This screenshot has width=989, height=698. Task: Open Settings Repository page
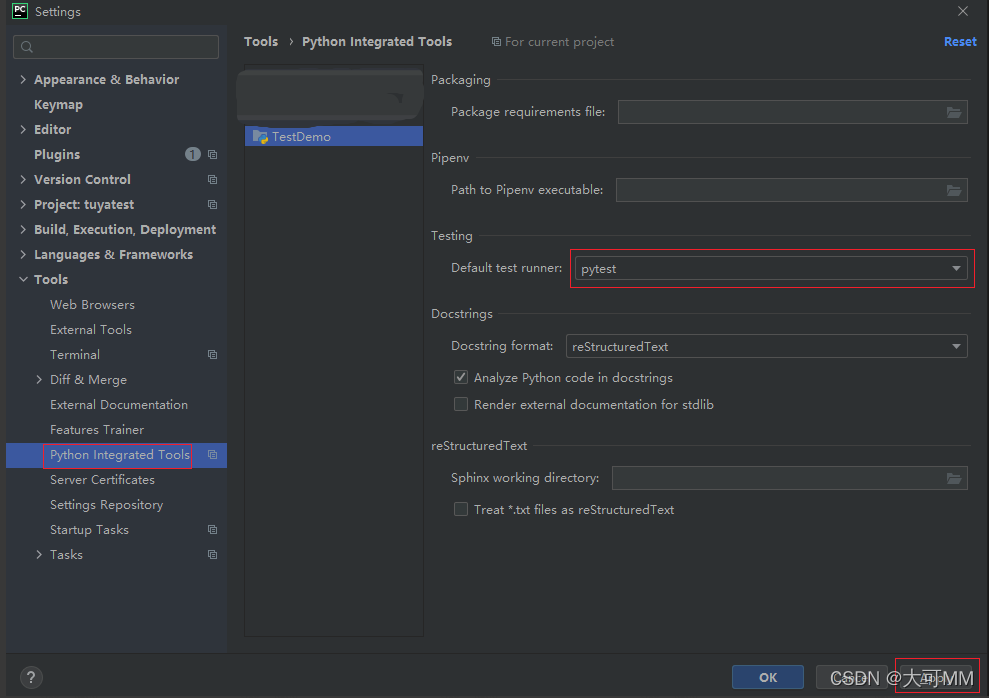[106, 505]
